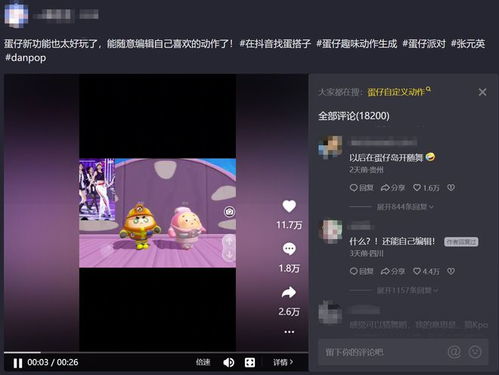499x375 pixels.
Task: Open comments via speech bubble icon
Action: 289,249
